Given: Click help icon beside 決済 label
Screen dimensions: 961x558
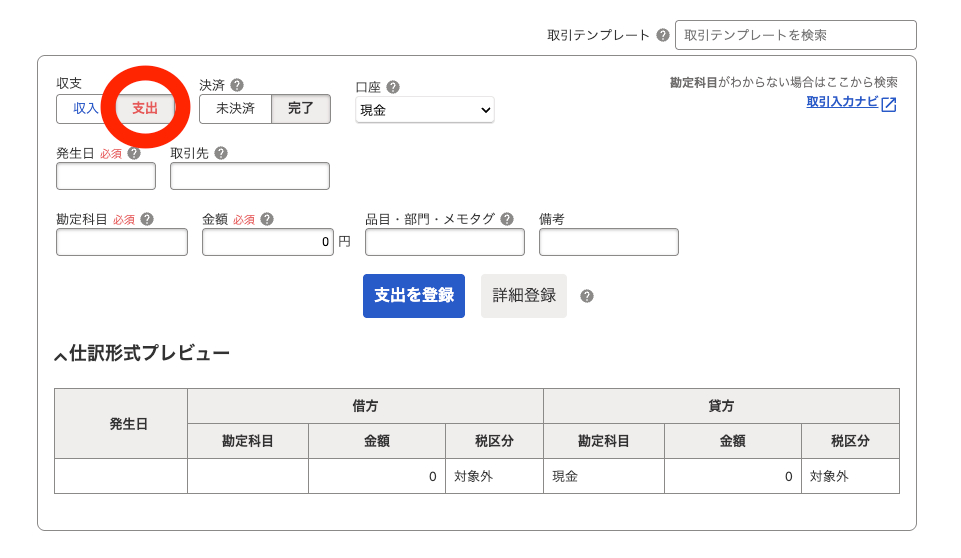Looking at the screenshot, I should 237,85.
